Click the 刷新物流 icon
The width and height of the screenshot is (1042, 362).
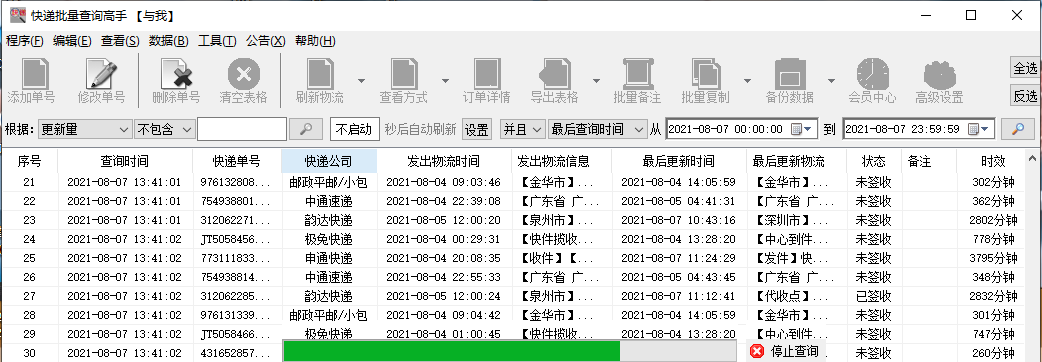click(x=320, y=73)
